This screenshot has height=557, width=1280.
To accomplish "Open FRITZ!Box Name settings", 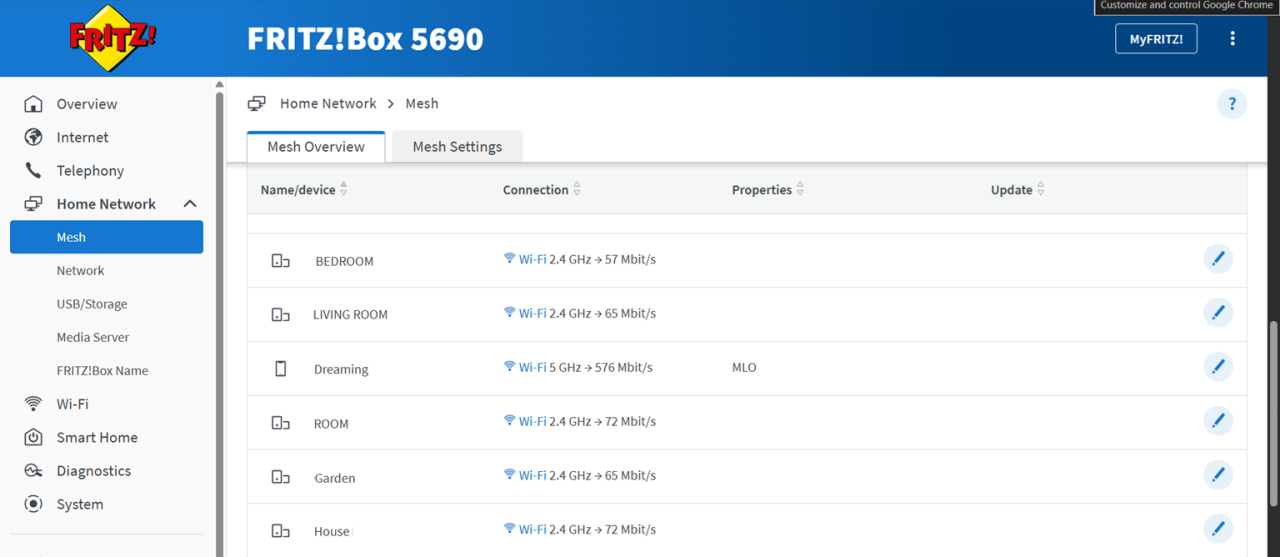I will pos(102,371).
